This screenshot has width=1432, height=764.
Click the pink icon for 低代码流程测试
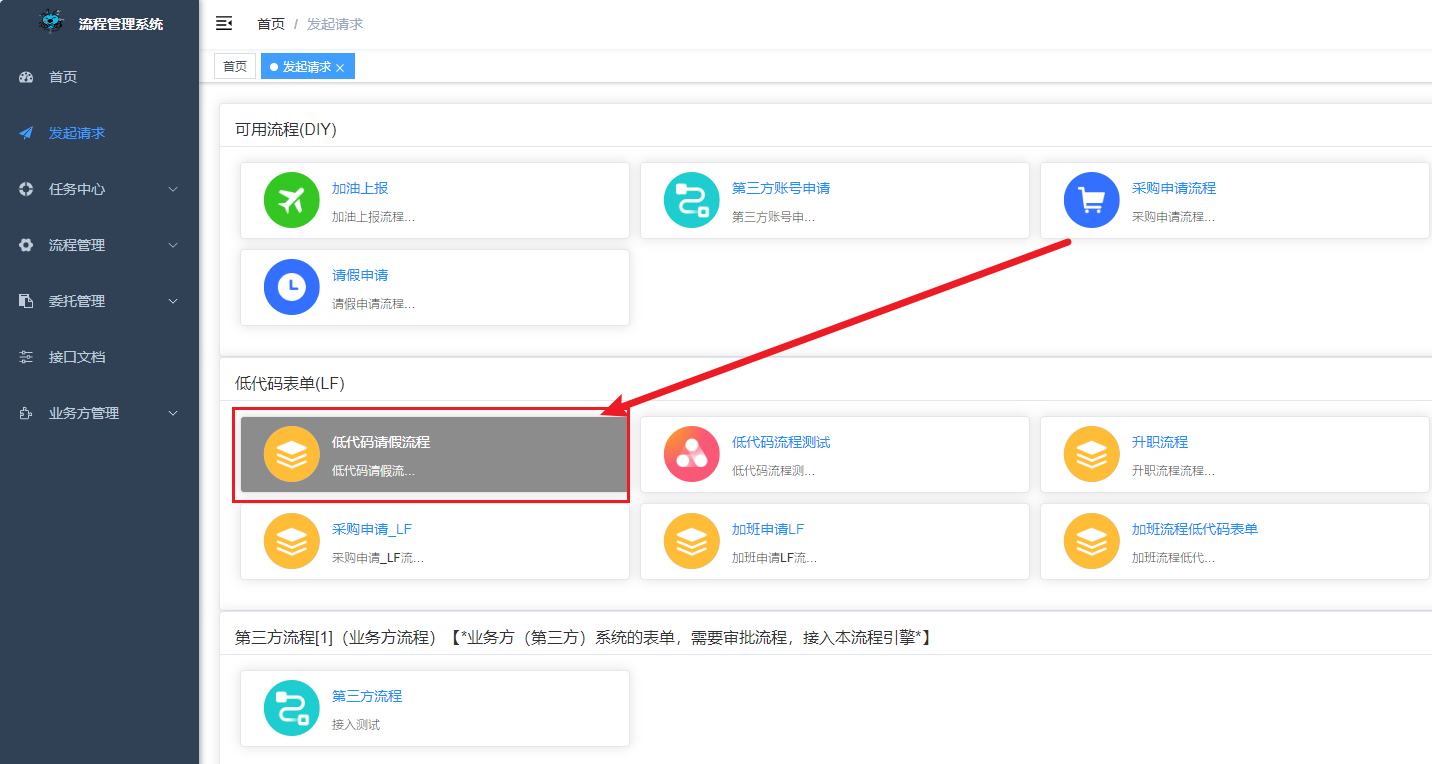(691, 454)
